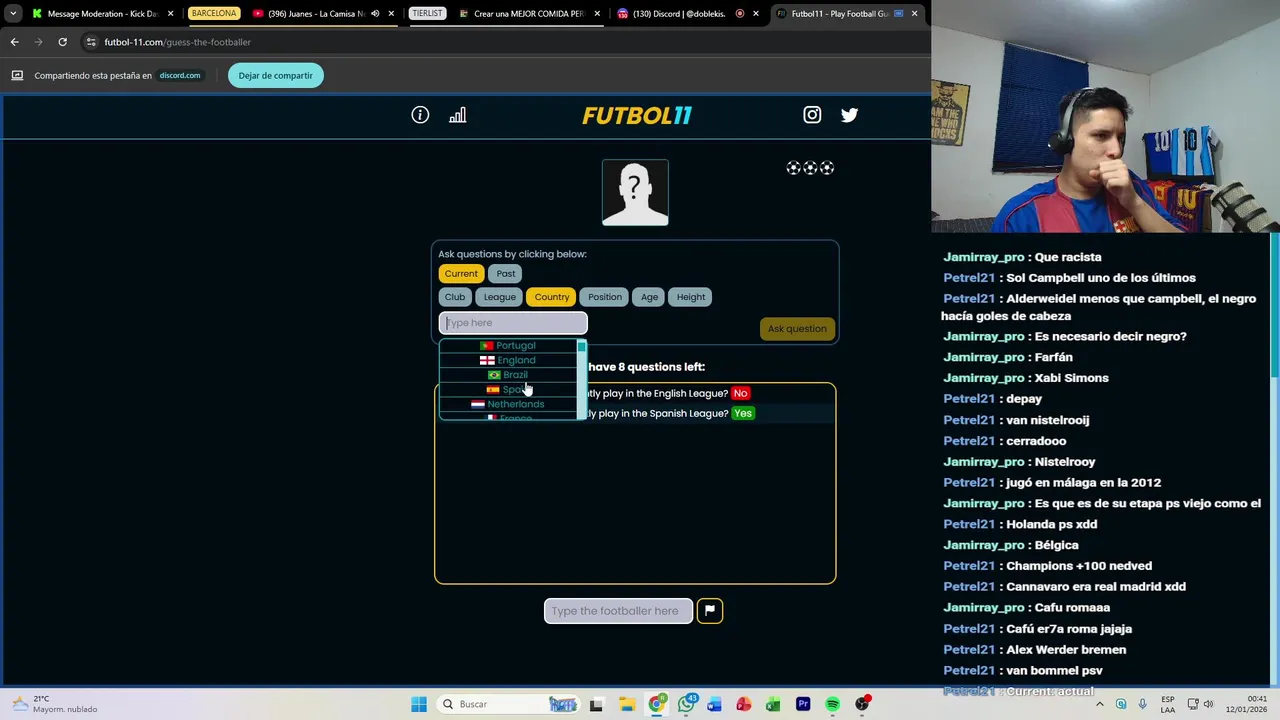Visit the Futbol11 Twitter page
Viewport: 1280px width, 720px height.
[x=849, y=115]
